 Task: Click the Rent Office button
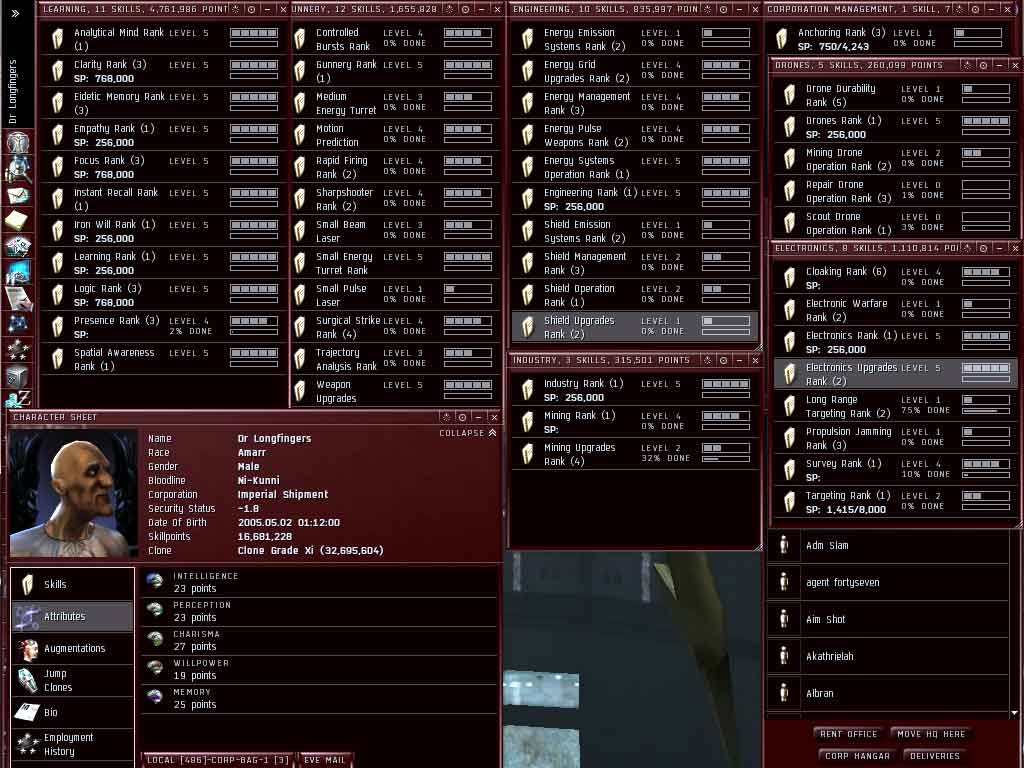point(848,734)
